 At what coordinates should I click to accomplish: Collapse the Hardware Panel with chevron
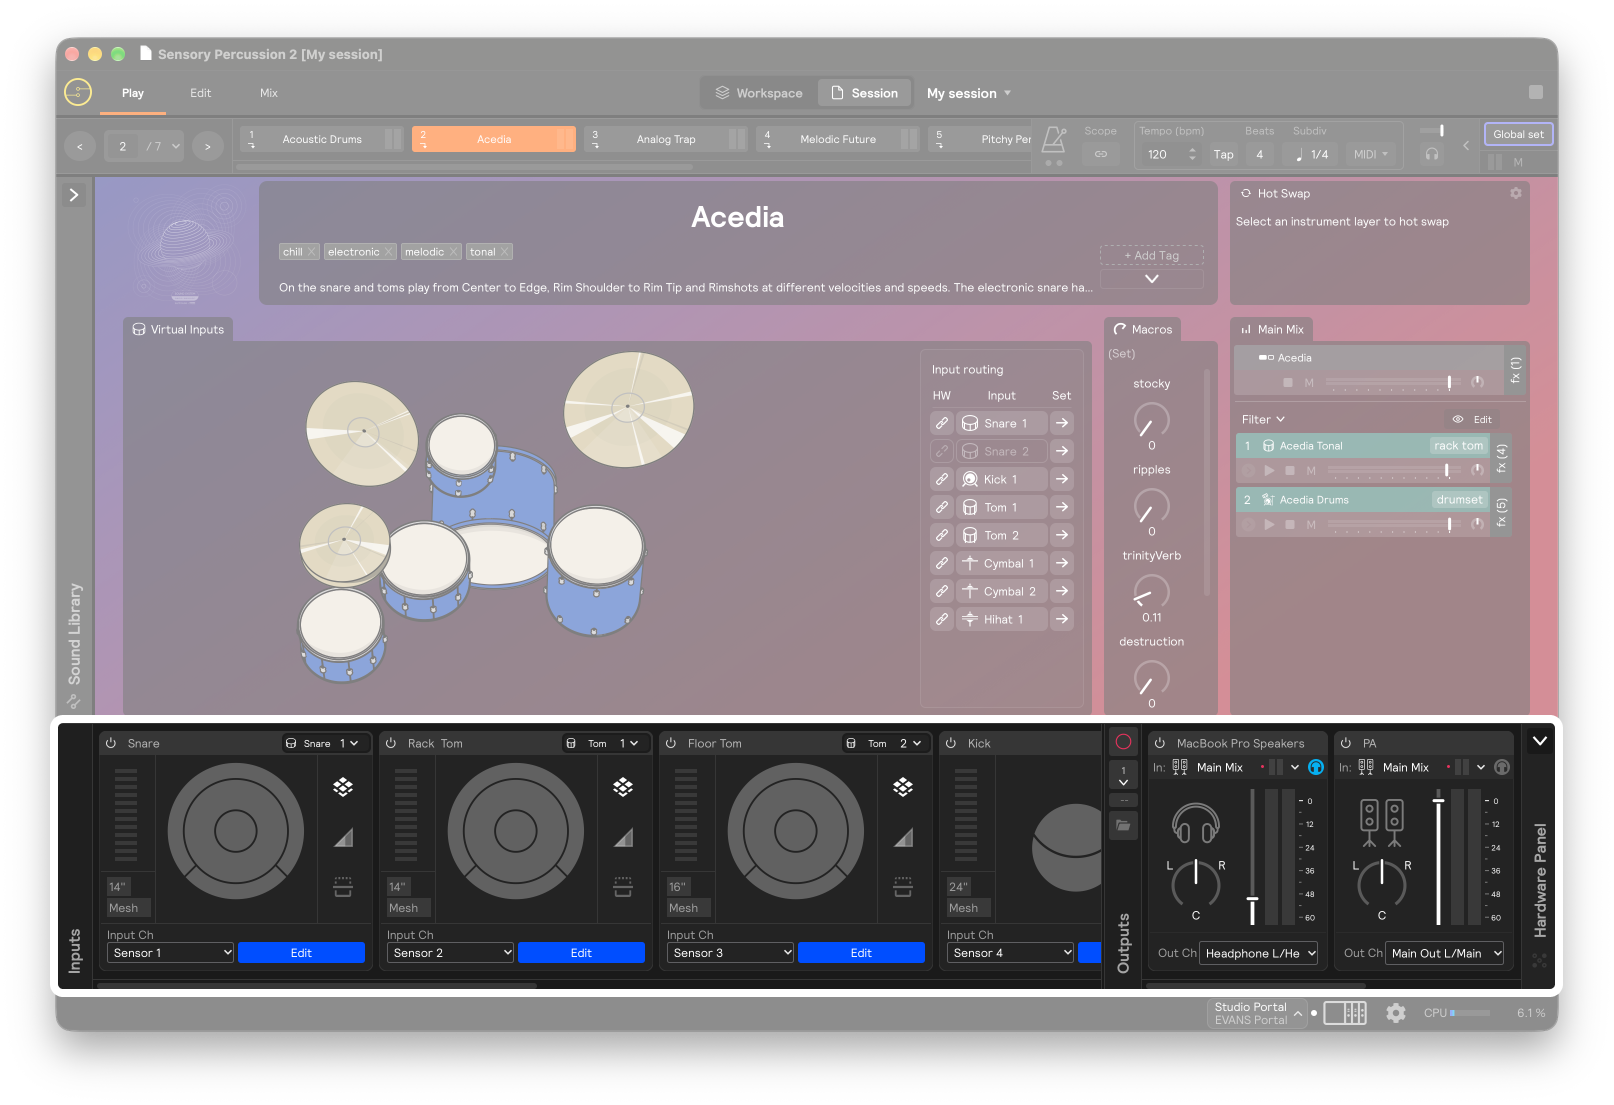[x=1540, y=741]
